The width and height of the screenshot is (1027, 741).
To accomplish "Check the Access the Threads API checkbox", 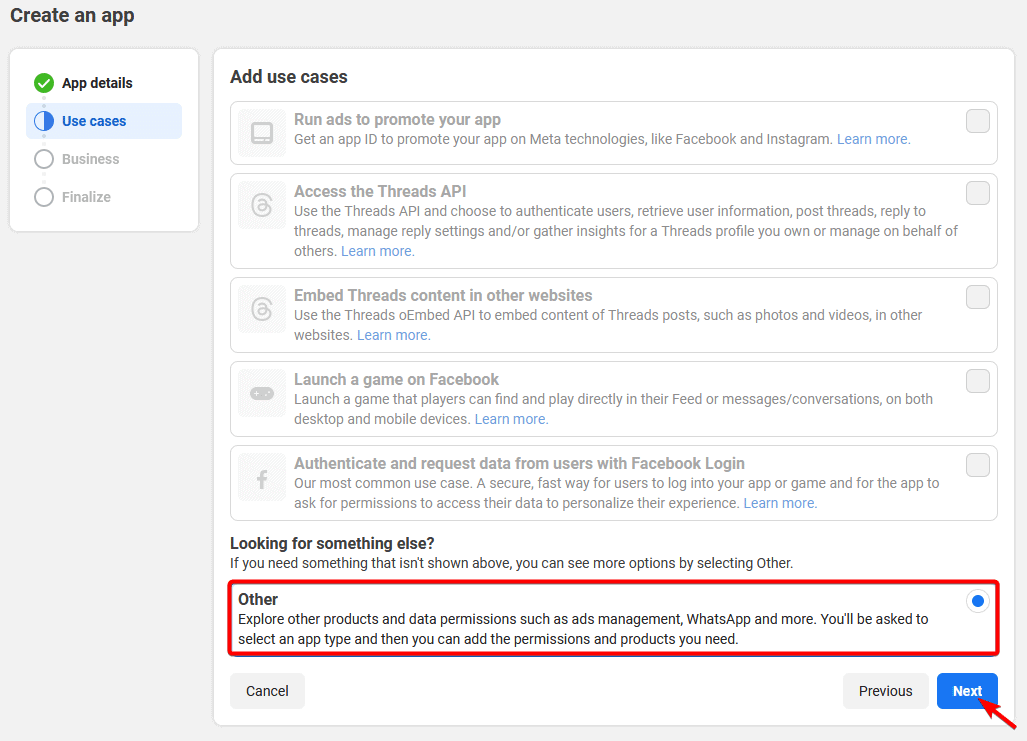I will (x=977, y=193).
